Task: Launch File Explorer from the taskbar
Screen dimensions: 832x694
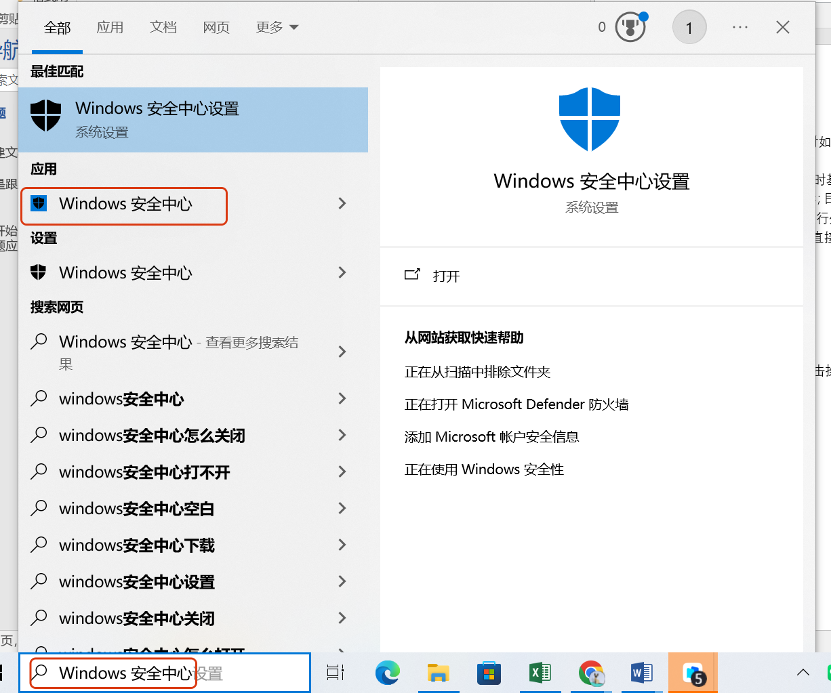Action: pos(437,673)
